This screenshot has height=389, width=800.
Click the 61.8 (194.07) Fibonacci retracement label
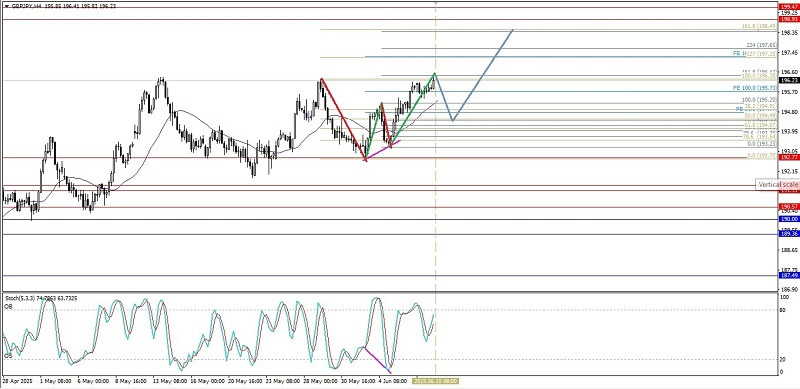click(x=760, y=125)
